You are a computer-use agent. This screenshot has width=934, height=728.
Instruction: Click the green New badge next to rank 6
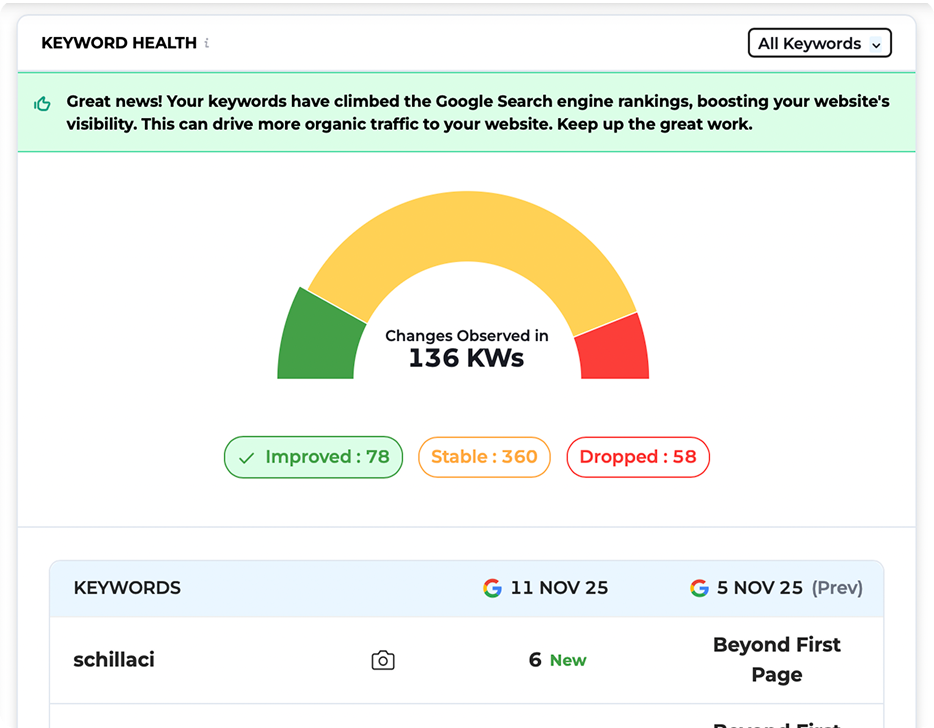[568, 661]
